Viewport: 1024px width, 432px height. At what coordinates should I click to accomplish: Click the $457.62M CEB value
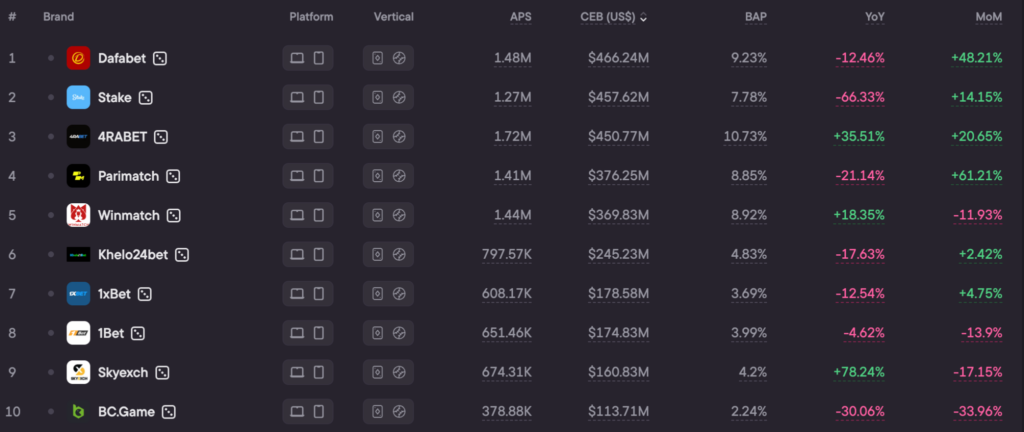click(618, 97)
